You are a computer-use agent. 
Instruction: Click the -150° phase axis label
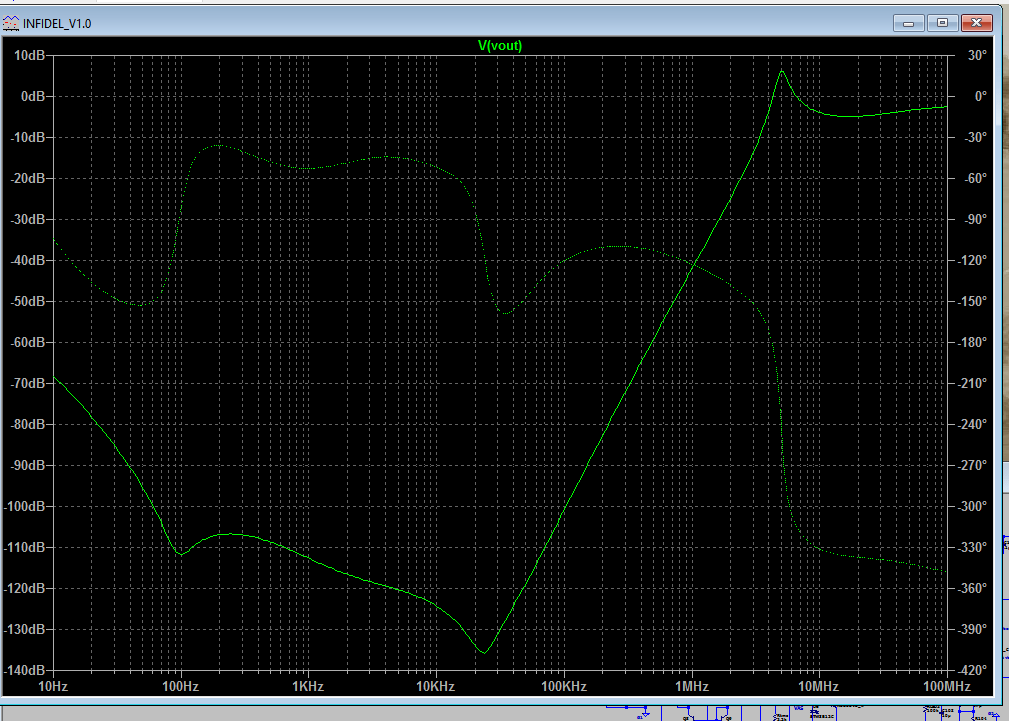tap(972, 301)
